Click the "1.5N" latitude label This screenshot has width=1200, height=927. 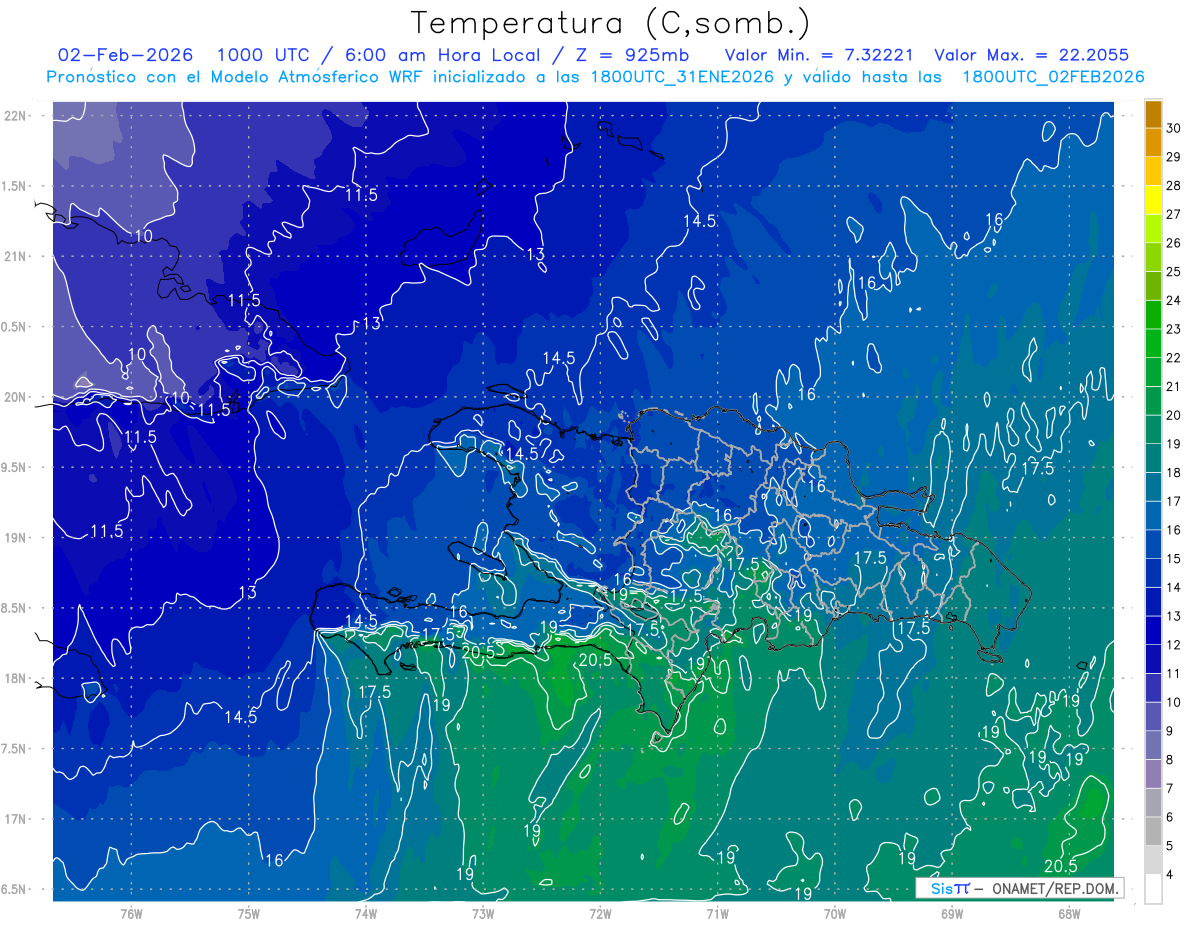point(15,186)
